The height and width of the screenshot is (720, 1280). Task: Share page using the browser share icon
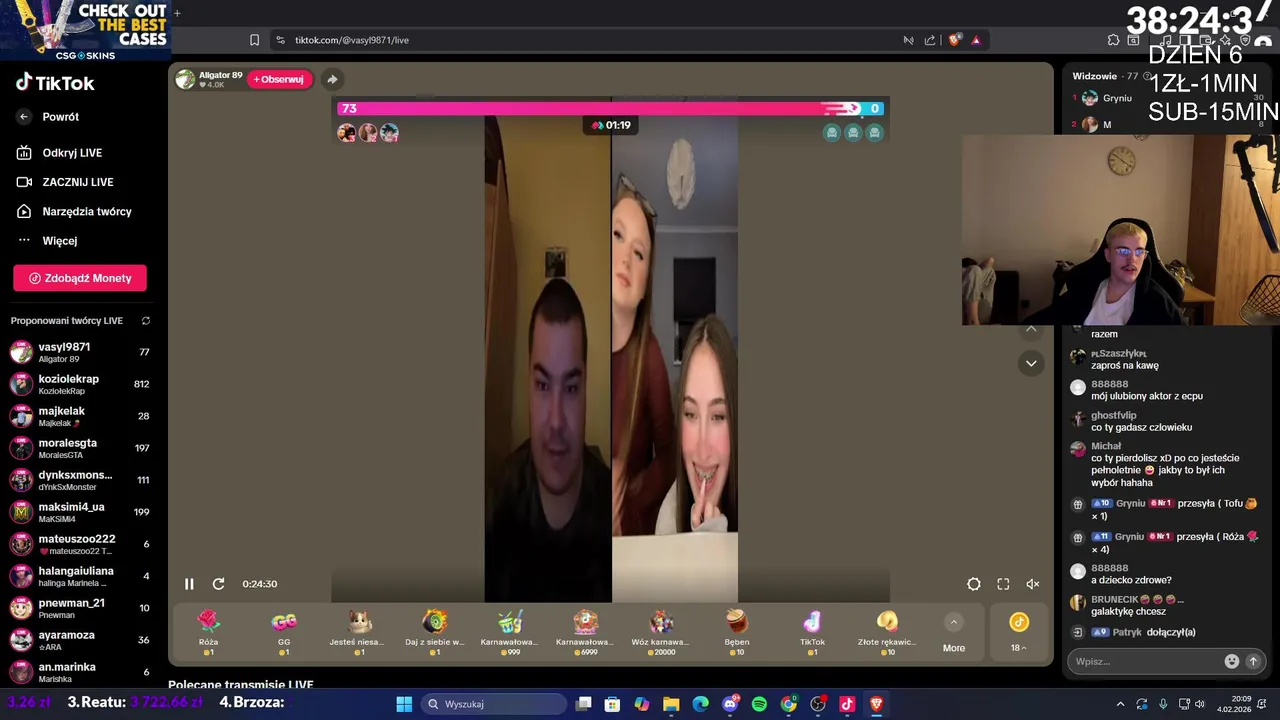point(930,40)
